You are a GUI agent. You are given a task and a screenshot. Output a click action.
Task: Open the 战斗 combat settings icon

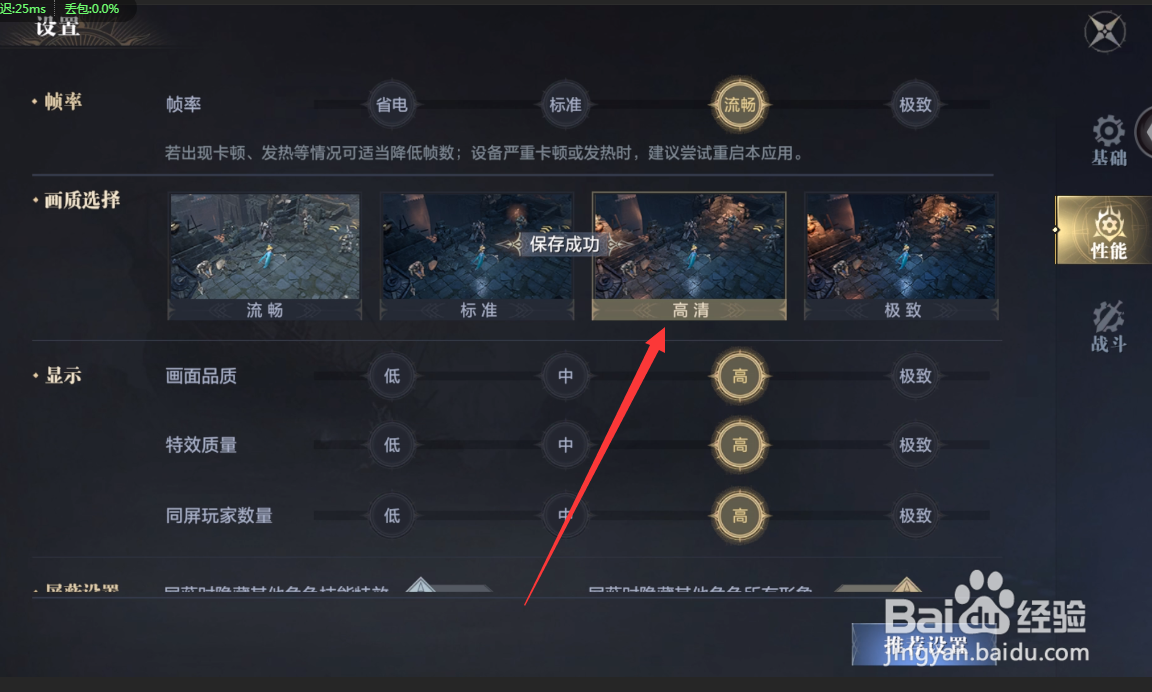click(x=1108, y=326)
